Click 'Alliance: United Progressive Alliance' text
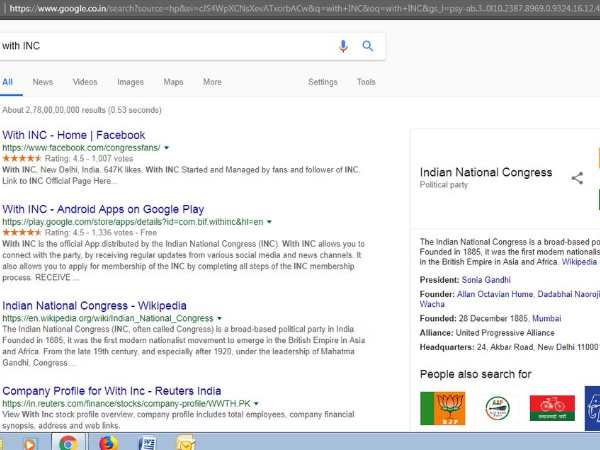The height and width of the screenshot is (450, 600). (x=487, y=333)
